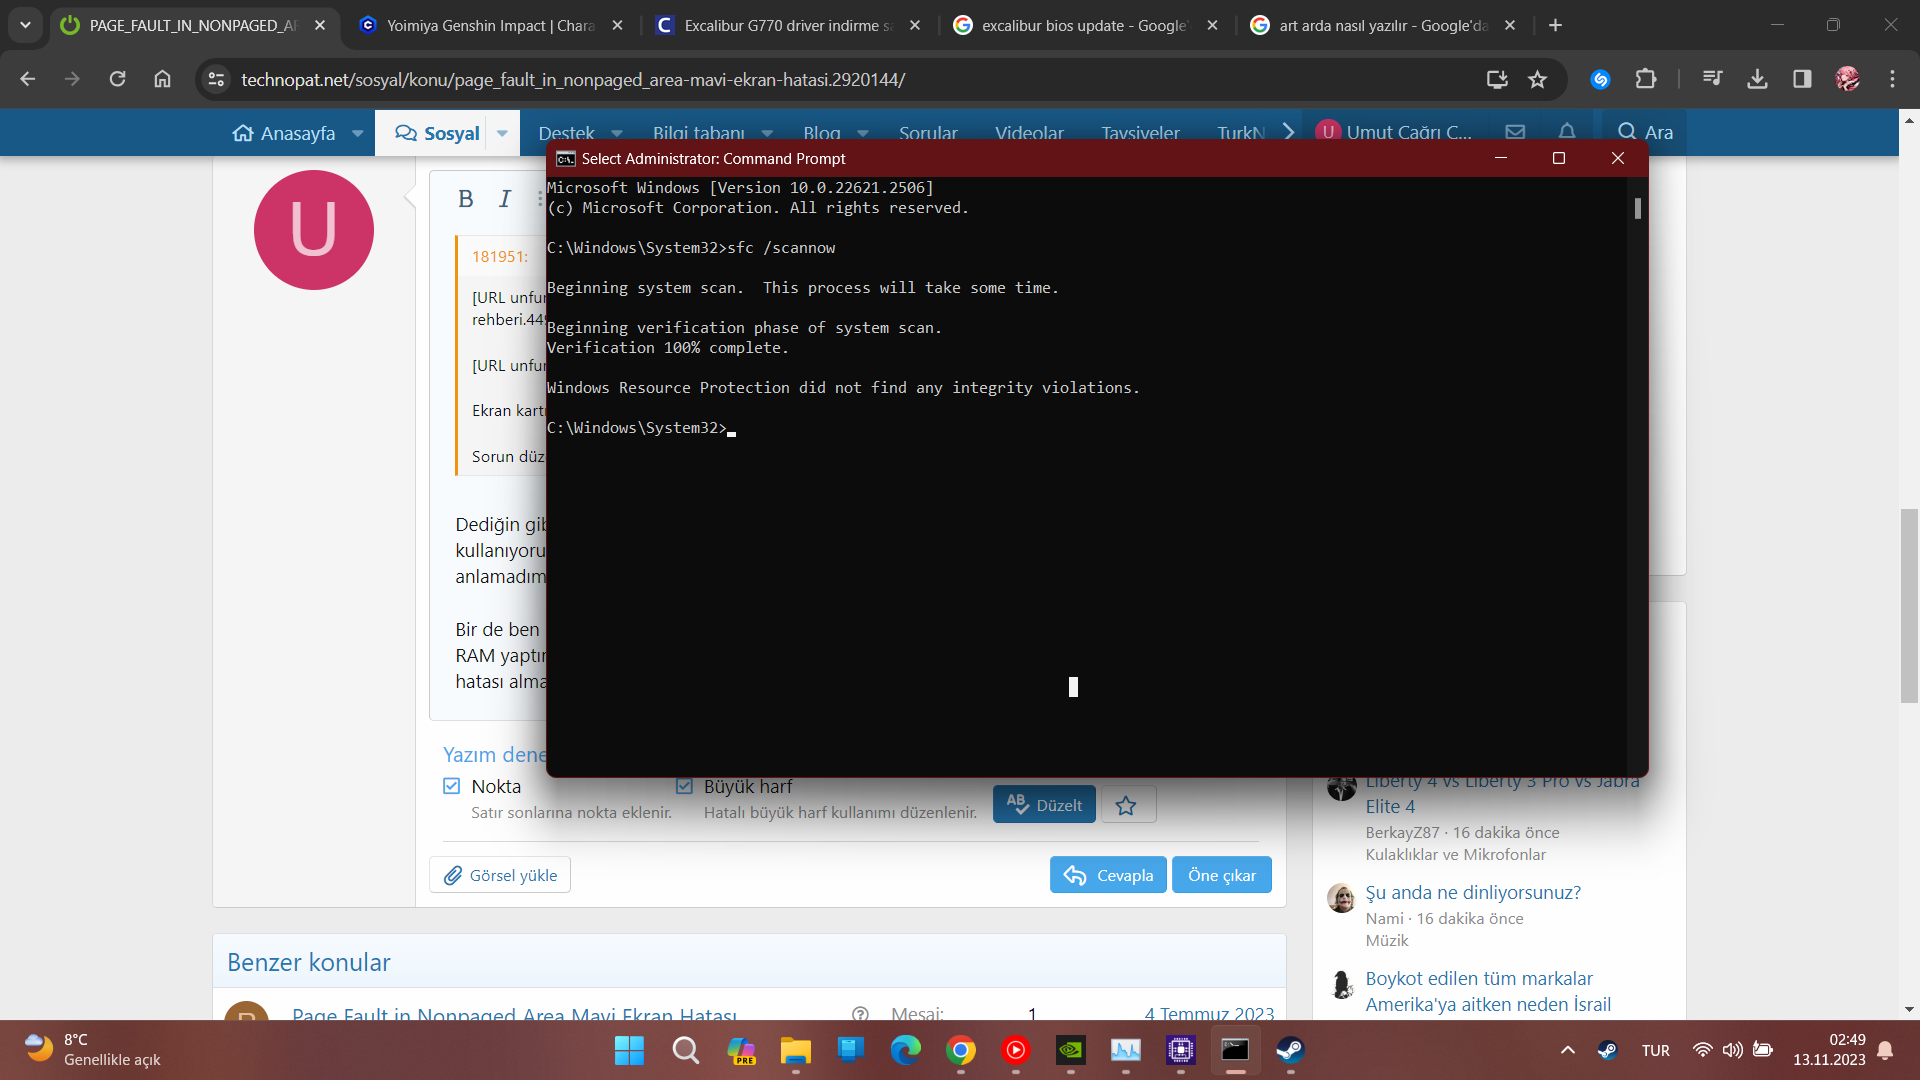Toggle the Nokta checkbox
The image size is (1920, 1080).
pos(452,787)
